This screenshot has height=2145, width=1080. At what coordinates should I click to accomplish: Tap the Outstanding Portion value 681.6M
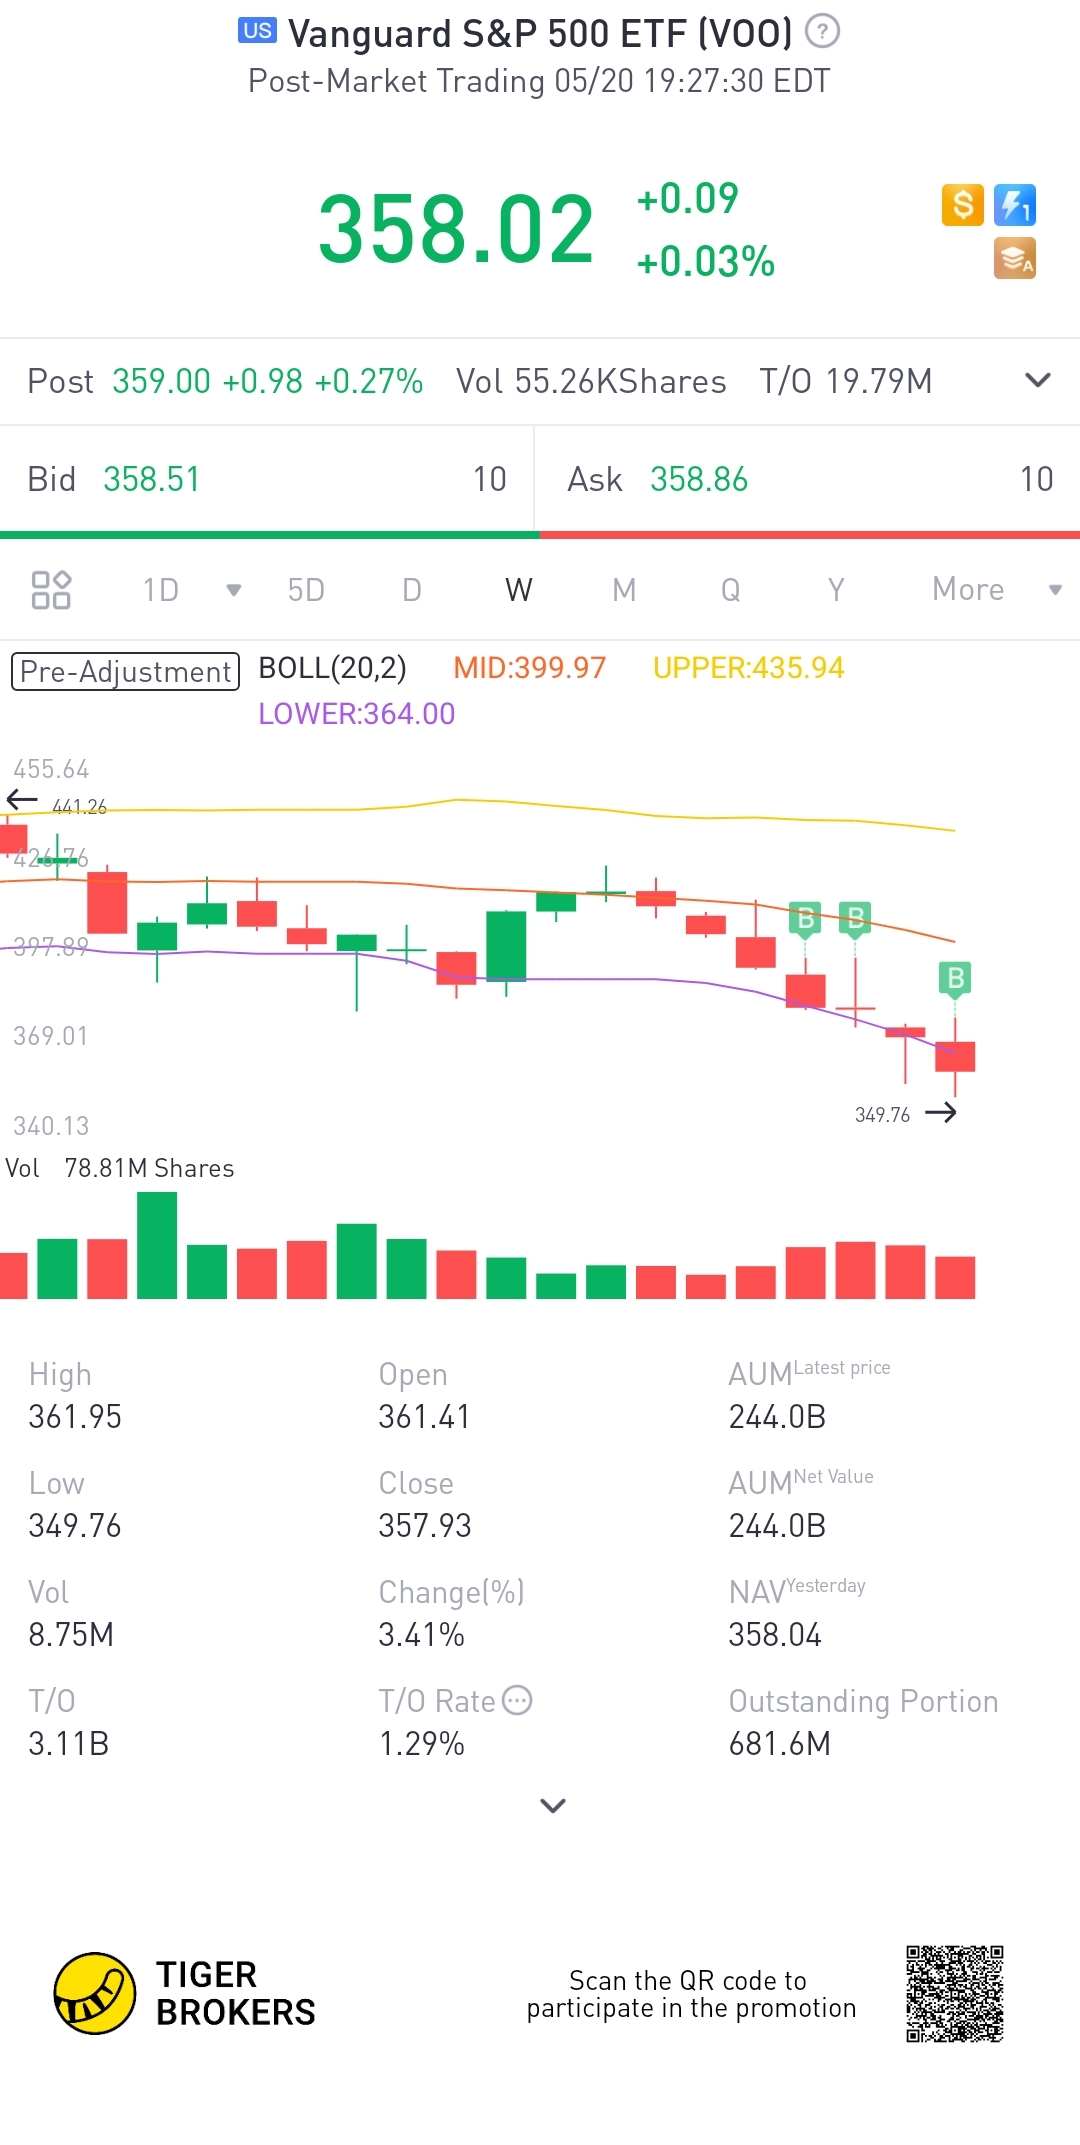pos(780,1744)
